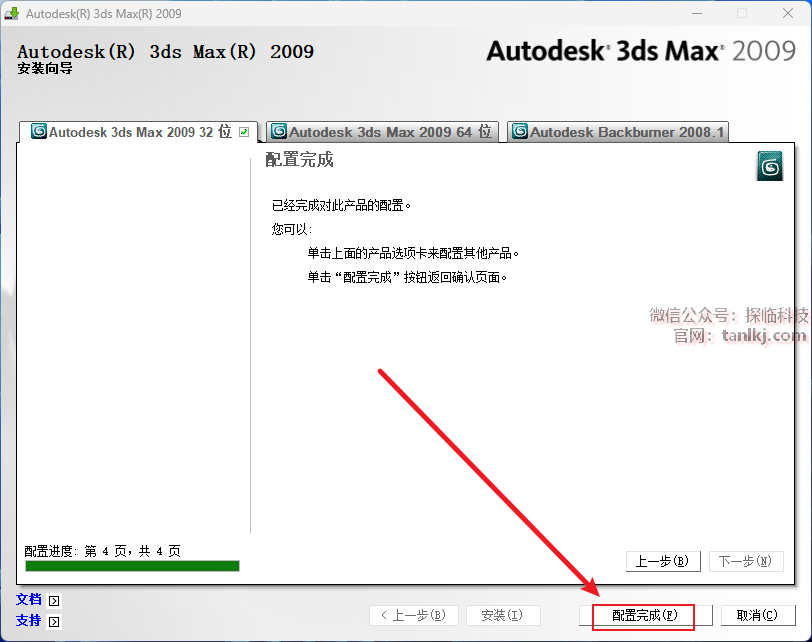Go back with inner 上一步(B) button
812x642 pixels.
[663, 562]
